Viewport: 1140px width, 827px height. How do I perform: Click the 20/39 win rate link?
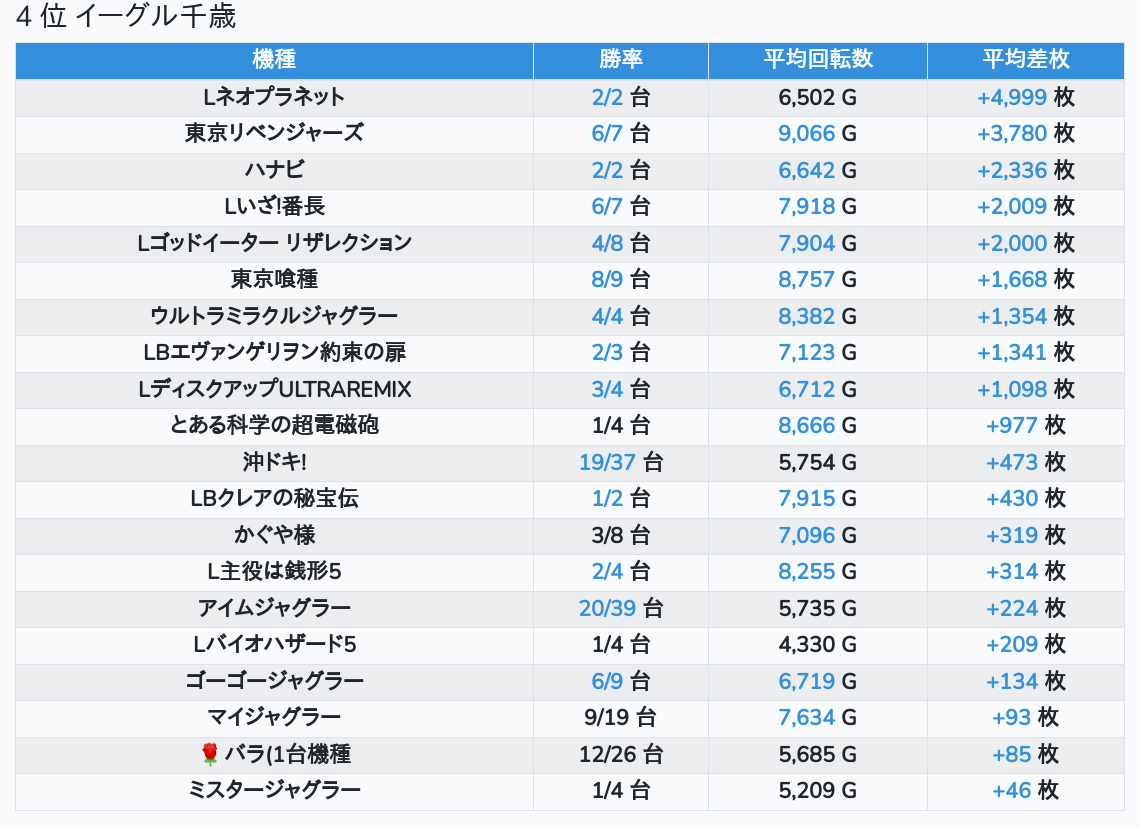[x=607, y=608]
